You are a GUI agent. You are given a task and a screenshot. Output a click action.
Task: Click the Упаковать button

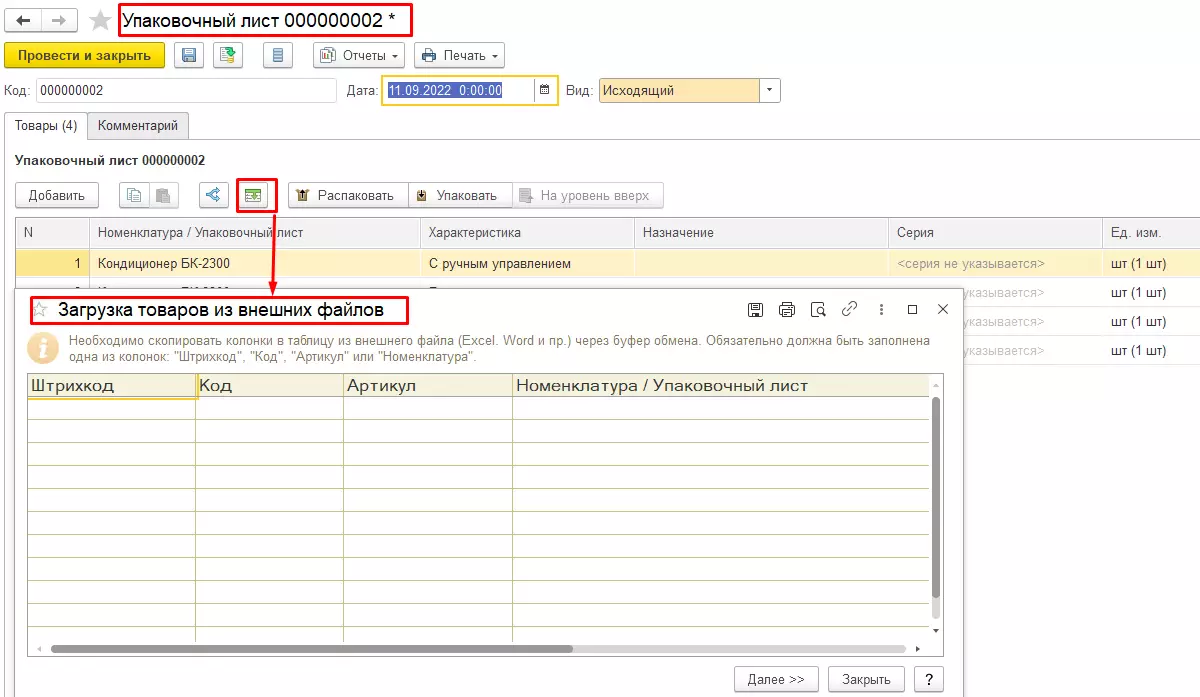[x=460, y=195]
